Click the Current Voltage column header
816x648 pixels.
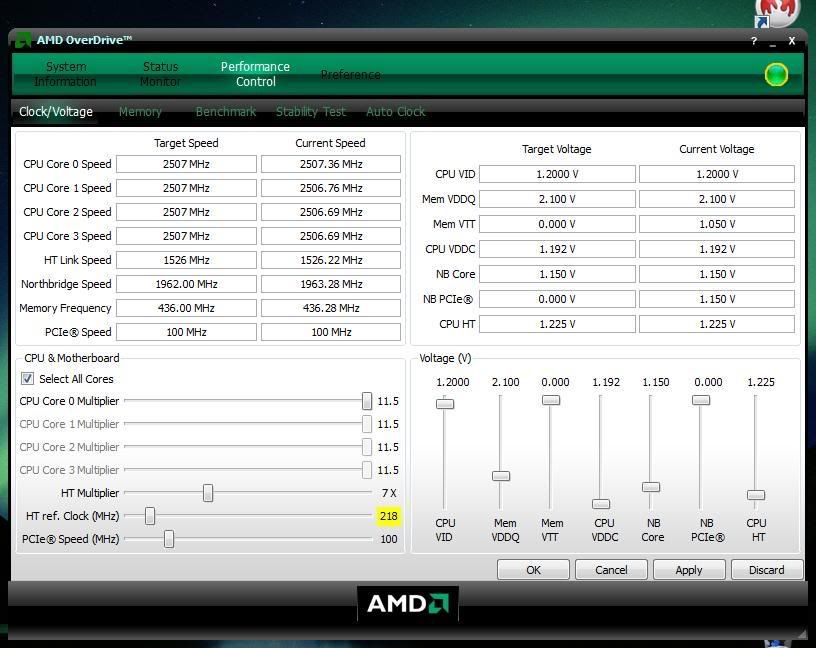(717, 149)
